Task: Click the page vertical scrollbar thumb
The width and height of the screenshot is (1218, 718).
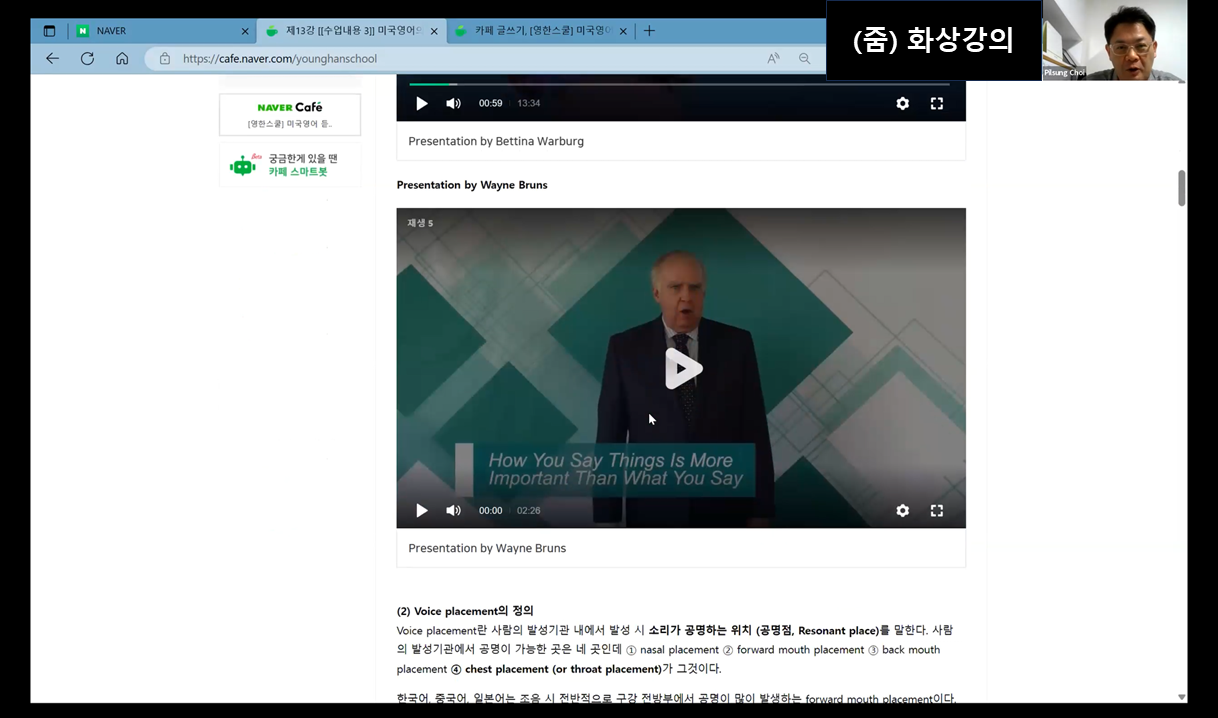Action: [x=1181, y=188]
